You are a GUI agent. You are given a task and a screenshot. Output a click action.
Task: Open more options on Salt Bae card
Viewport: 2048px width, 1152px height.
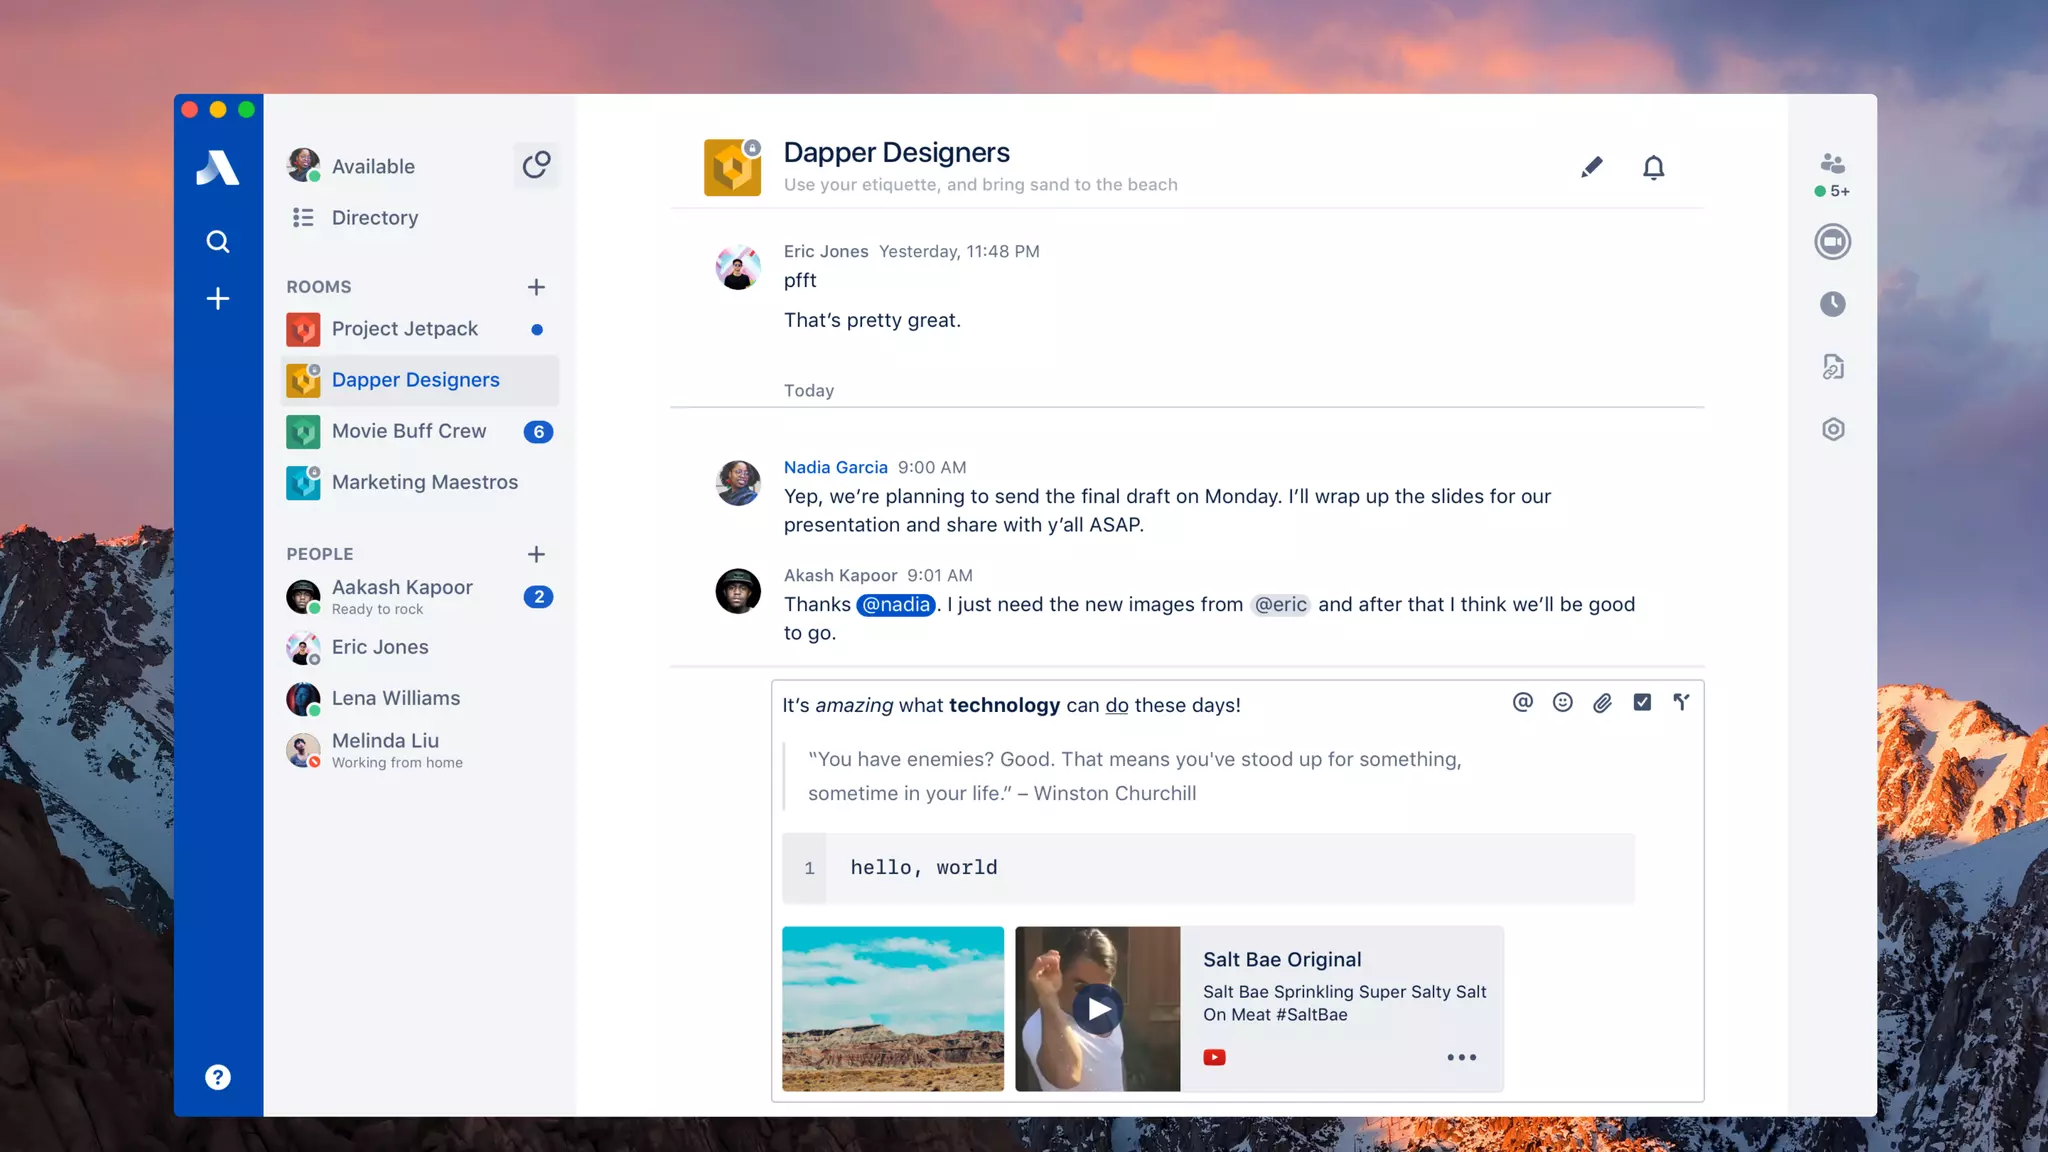pos(1461,1057)
